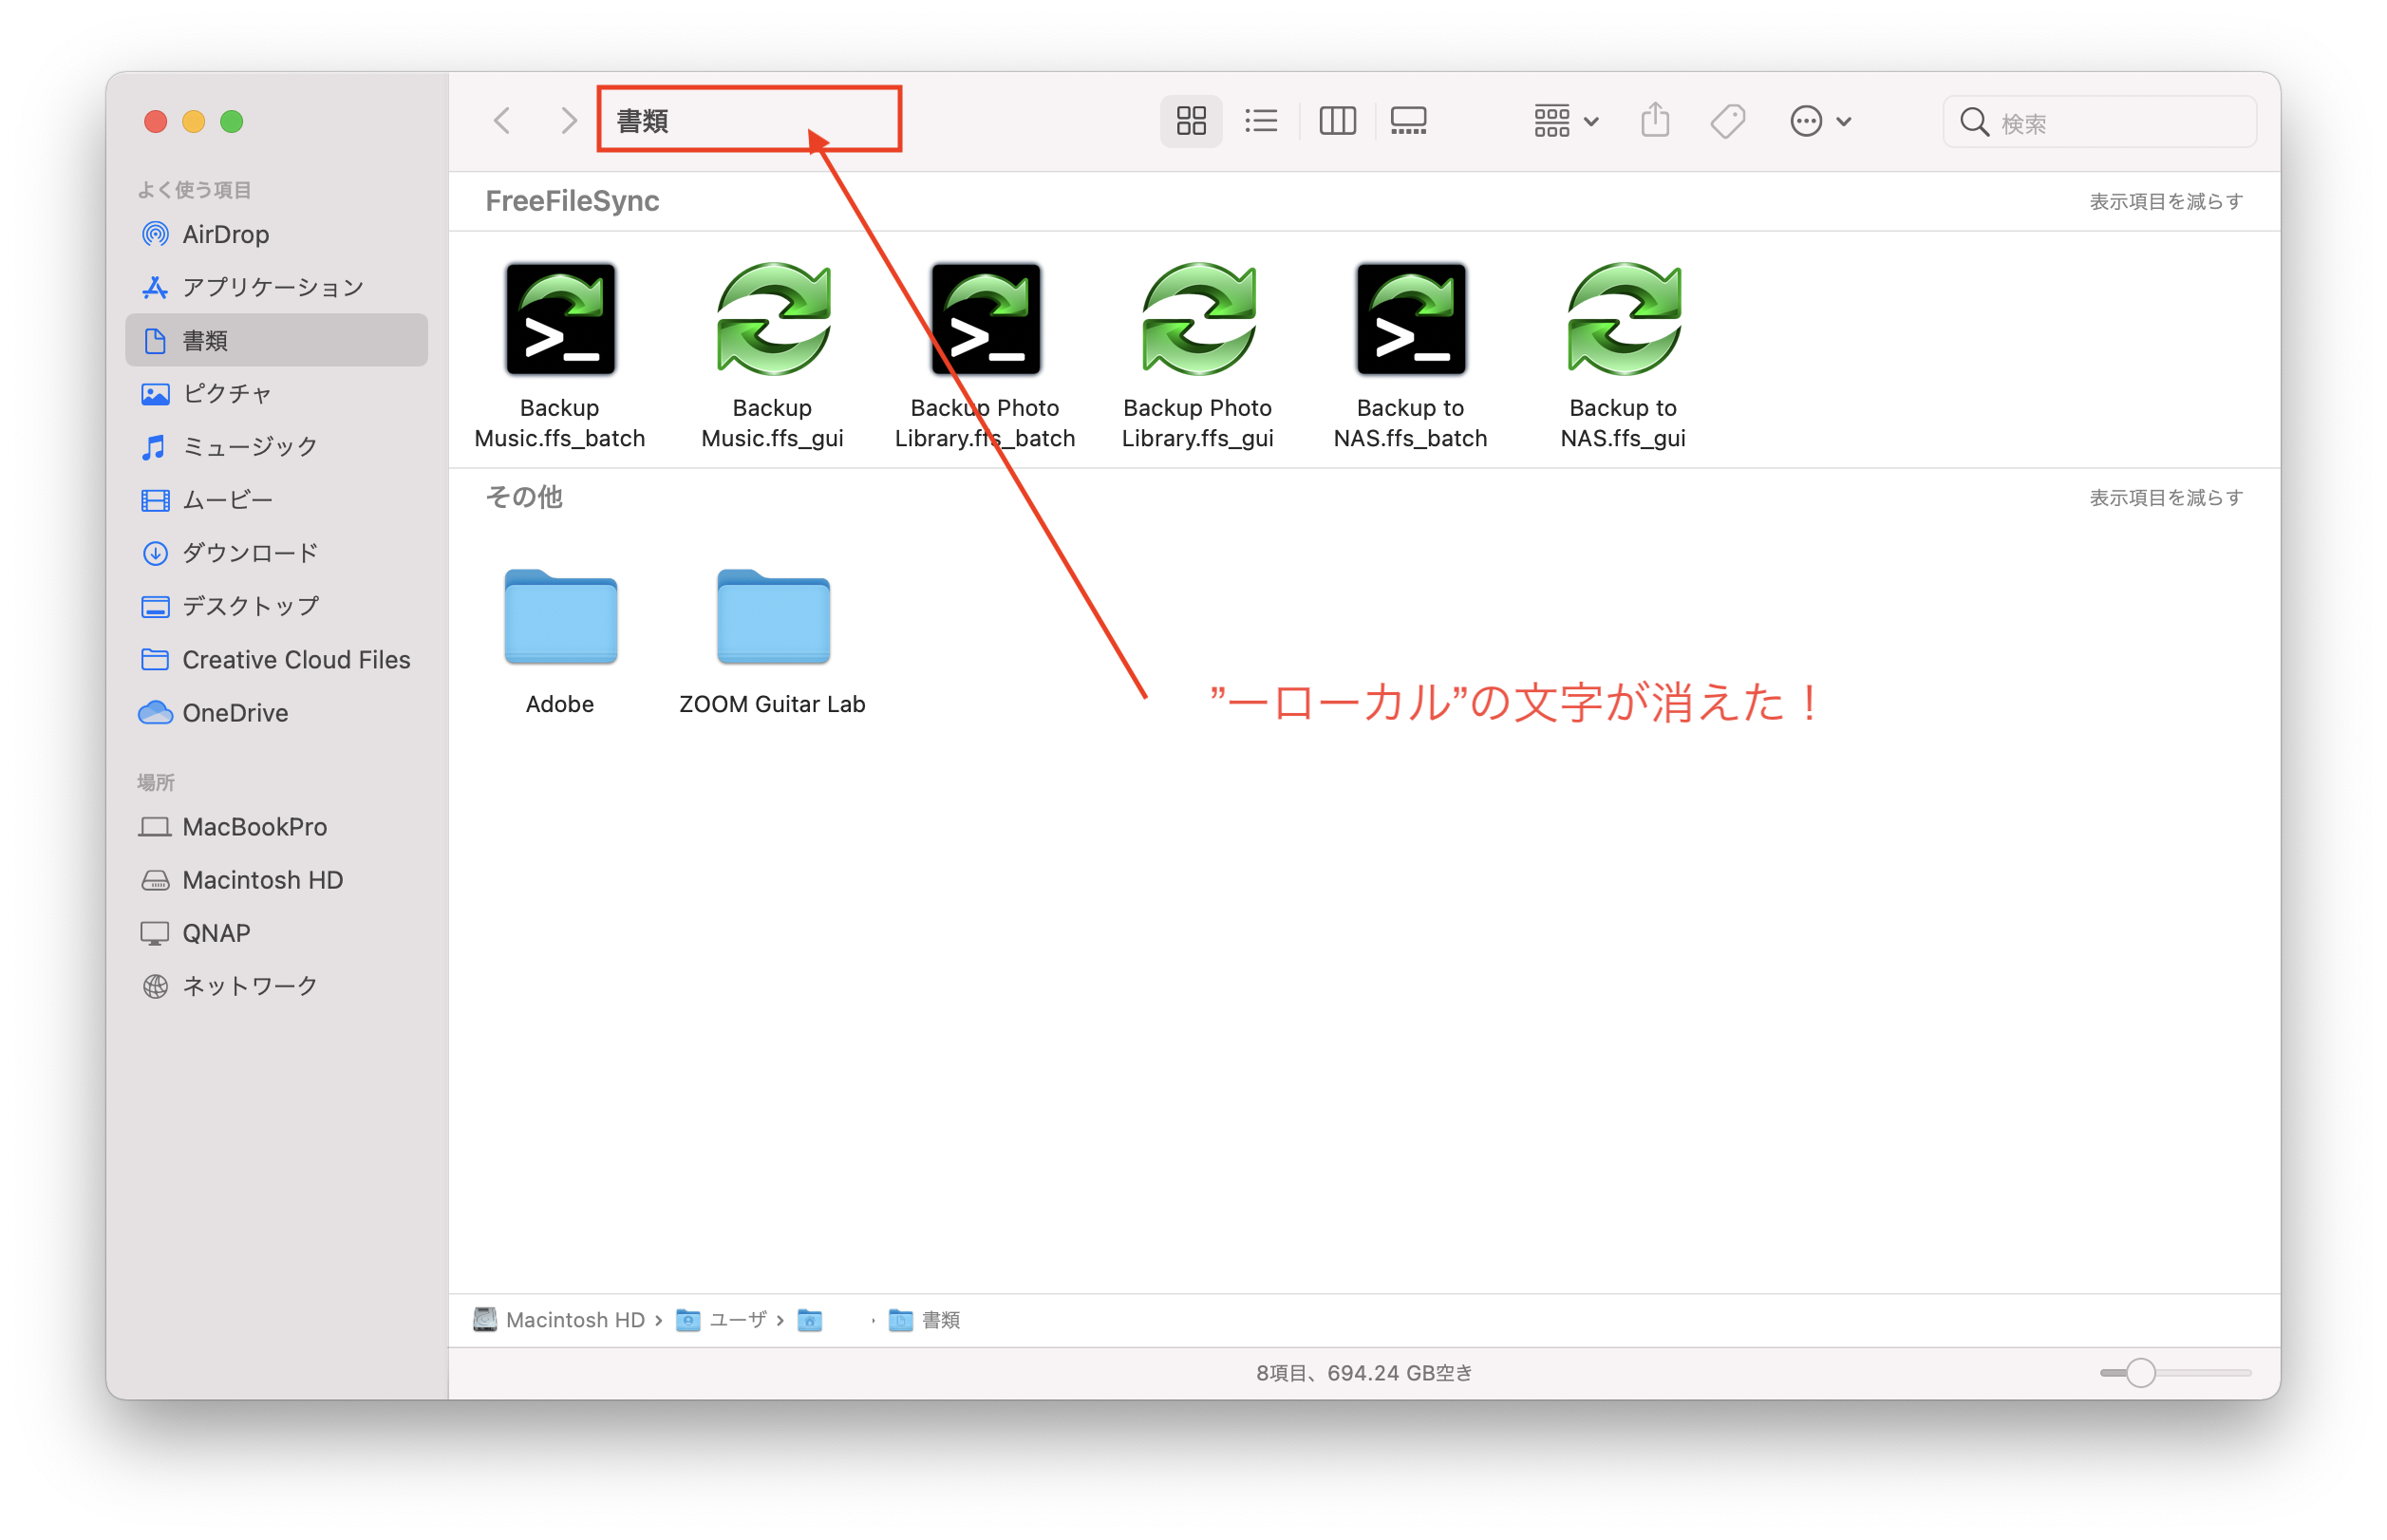
Task: Show fewer FreeFileSync items link
Action: point(2165,201)
